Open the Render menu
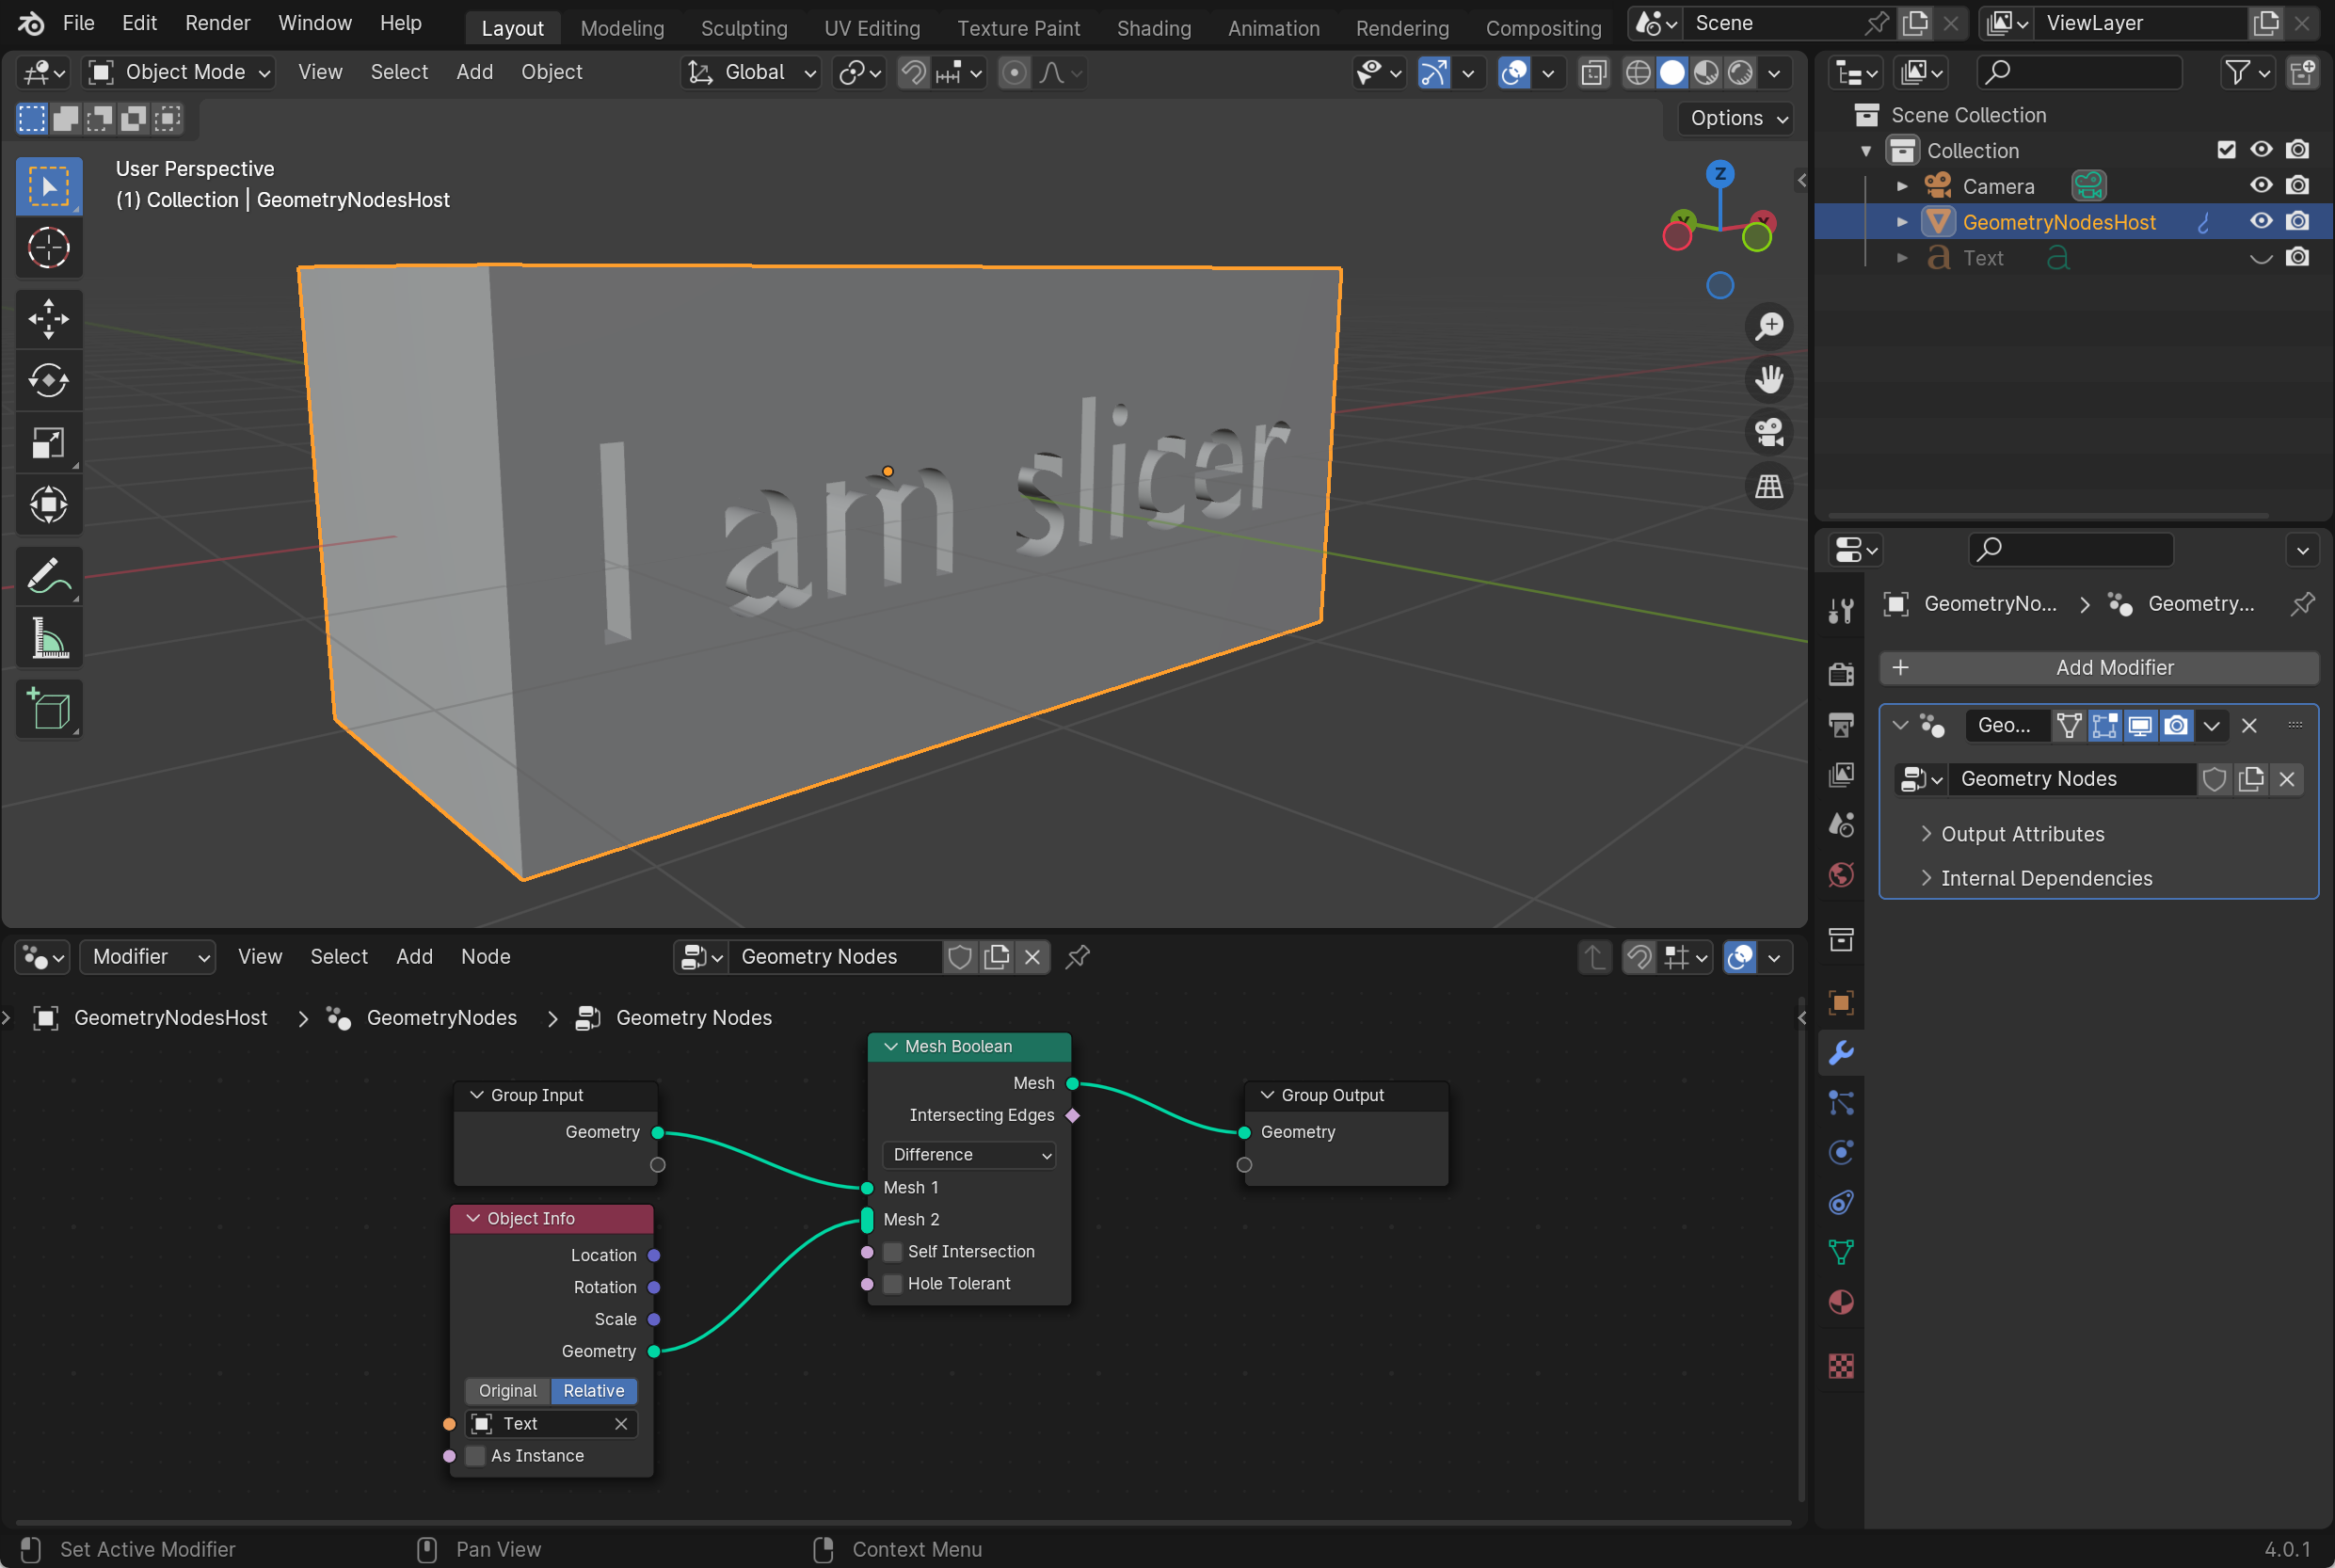This screenshot has height=1568, width=2335. click(x=217, y=23)
